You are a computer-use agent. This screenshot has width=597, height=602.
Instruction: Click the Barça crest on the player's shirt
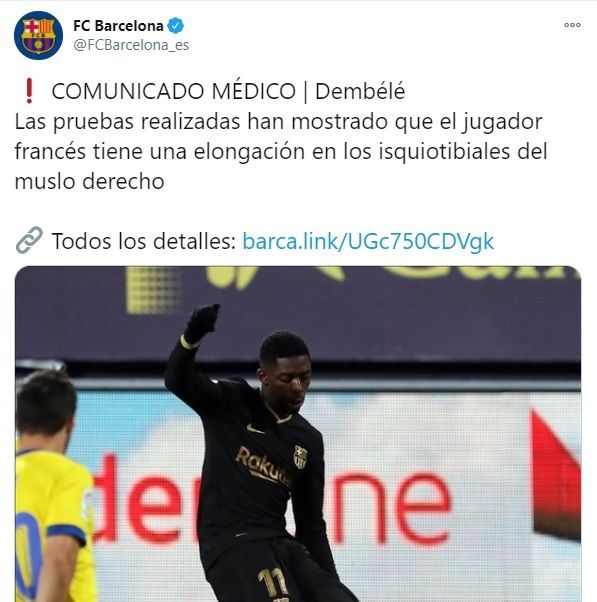point(300,456)
